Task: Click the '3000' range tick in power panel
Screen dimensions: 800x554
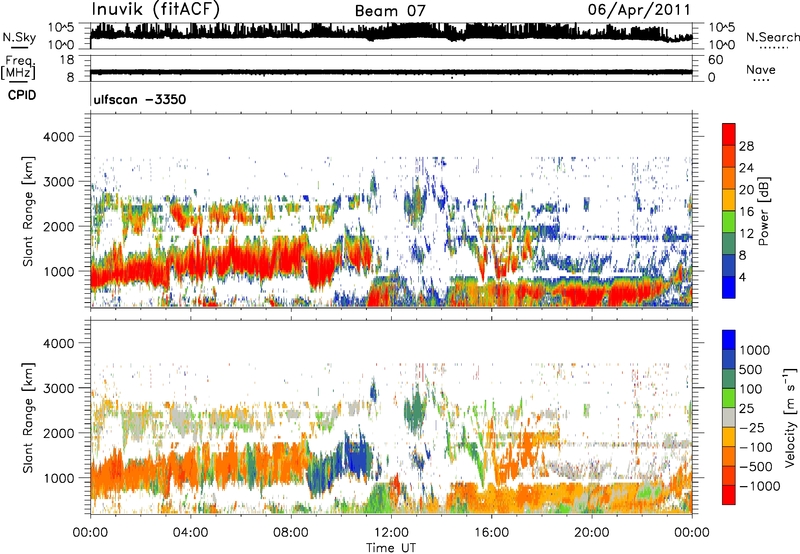Action: pos(61,182)
